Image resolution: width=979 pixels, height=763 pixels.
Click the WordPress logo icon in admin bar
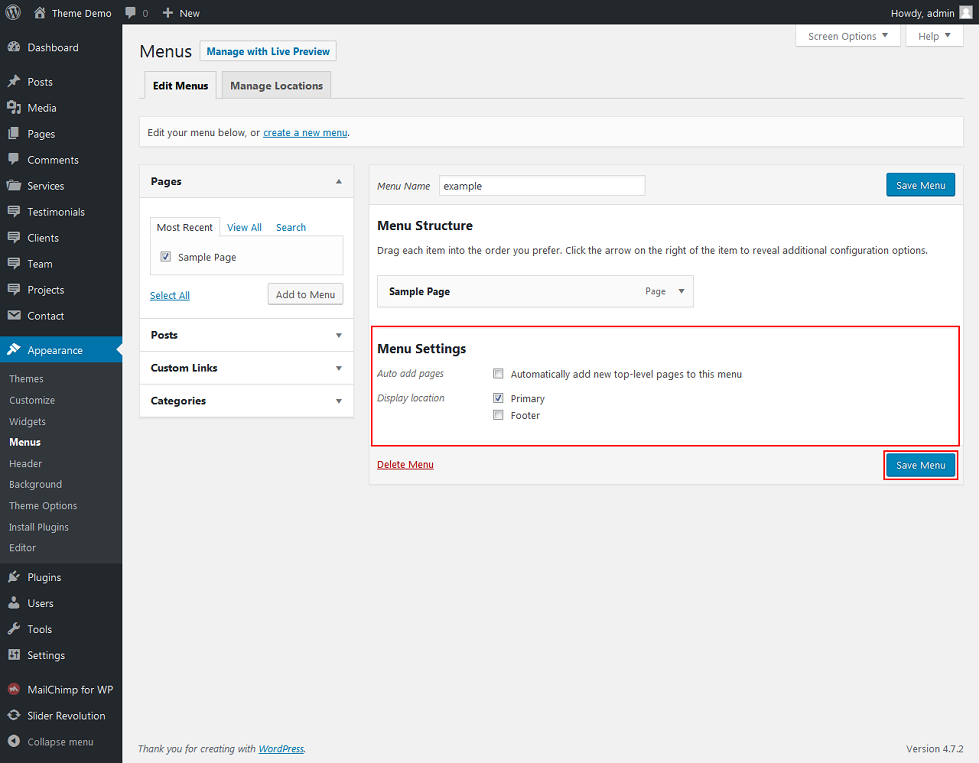click(13, 13)
